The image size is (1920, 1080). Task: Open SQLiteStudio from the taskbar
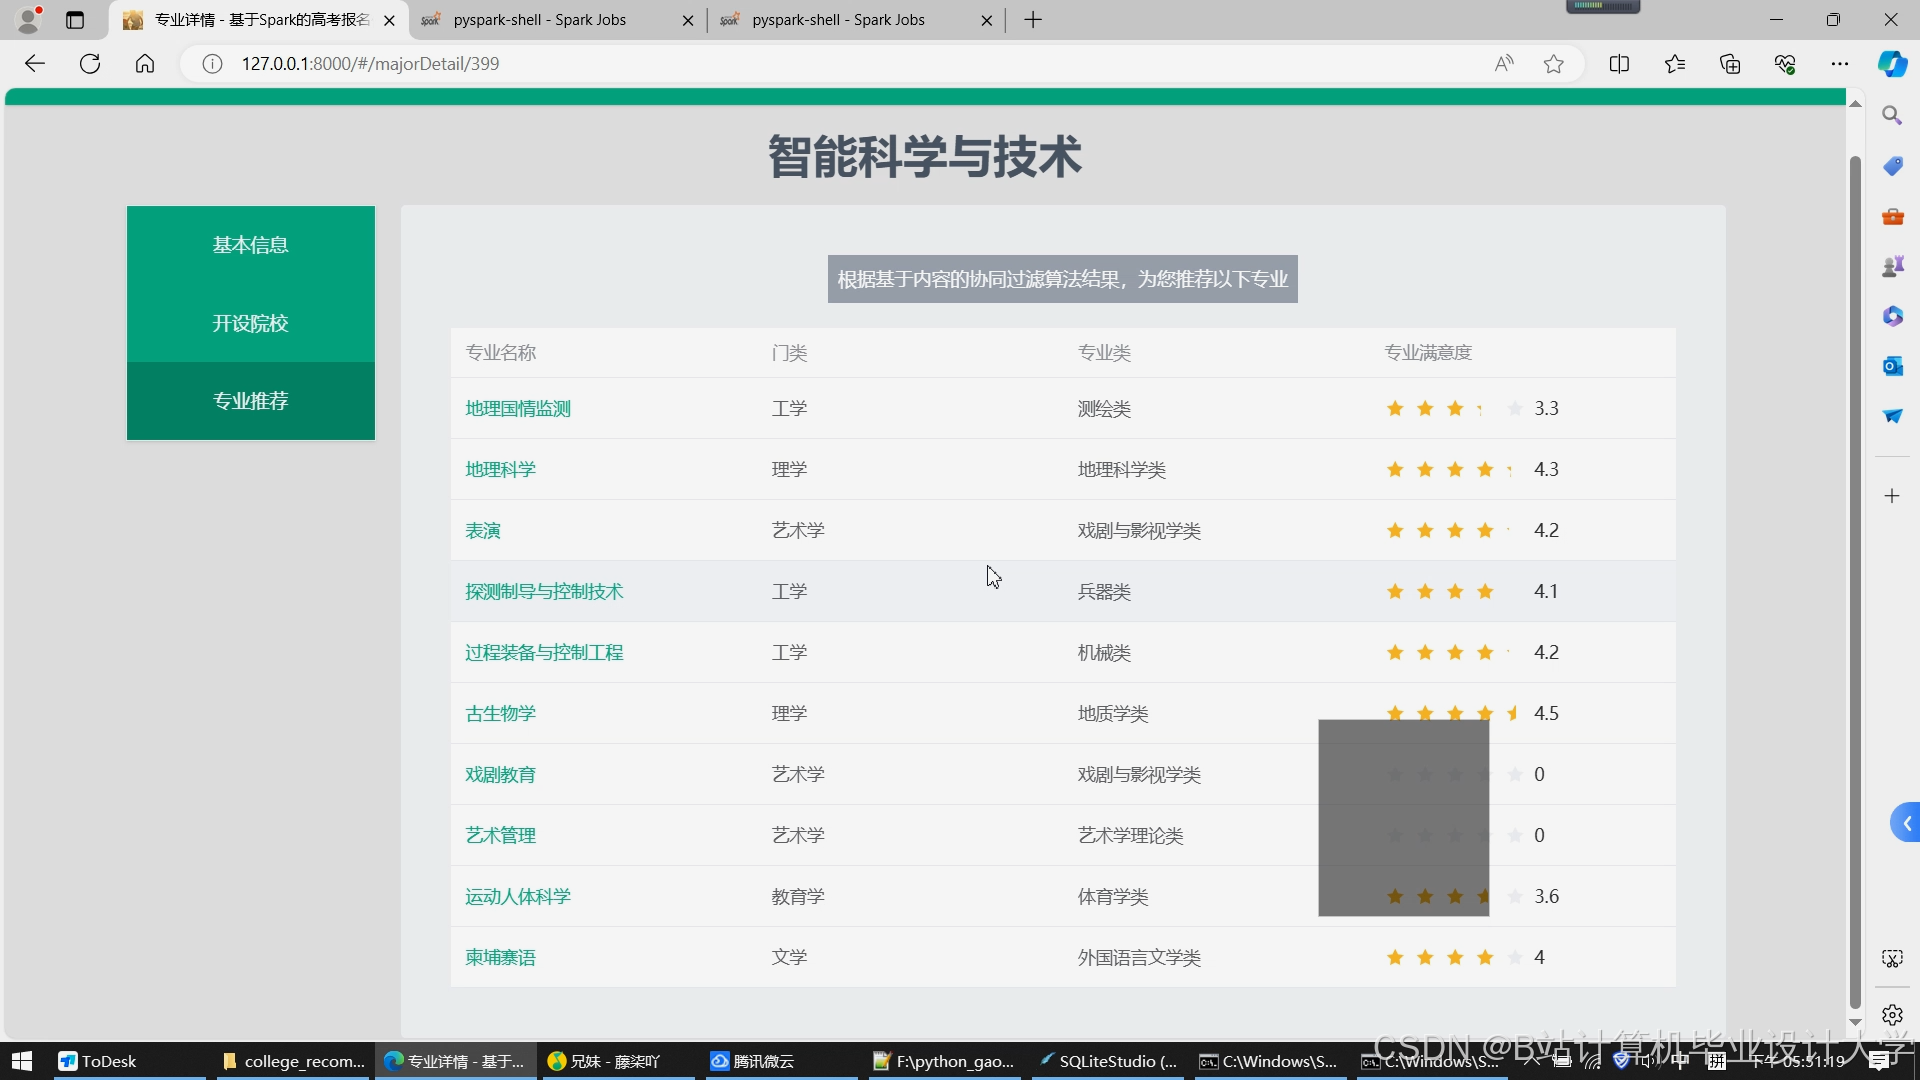tap(1108, 1061)
